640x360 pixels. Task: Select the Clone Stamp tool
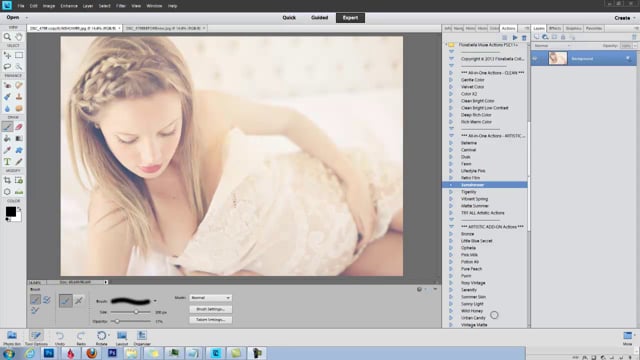click(19, 97)
